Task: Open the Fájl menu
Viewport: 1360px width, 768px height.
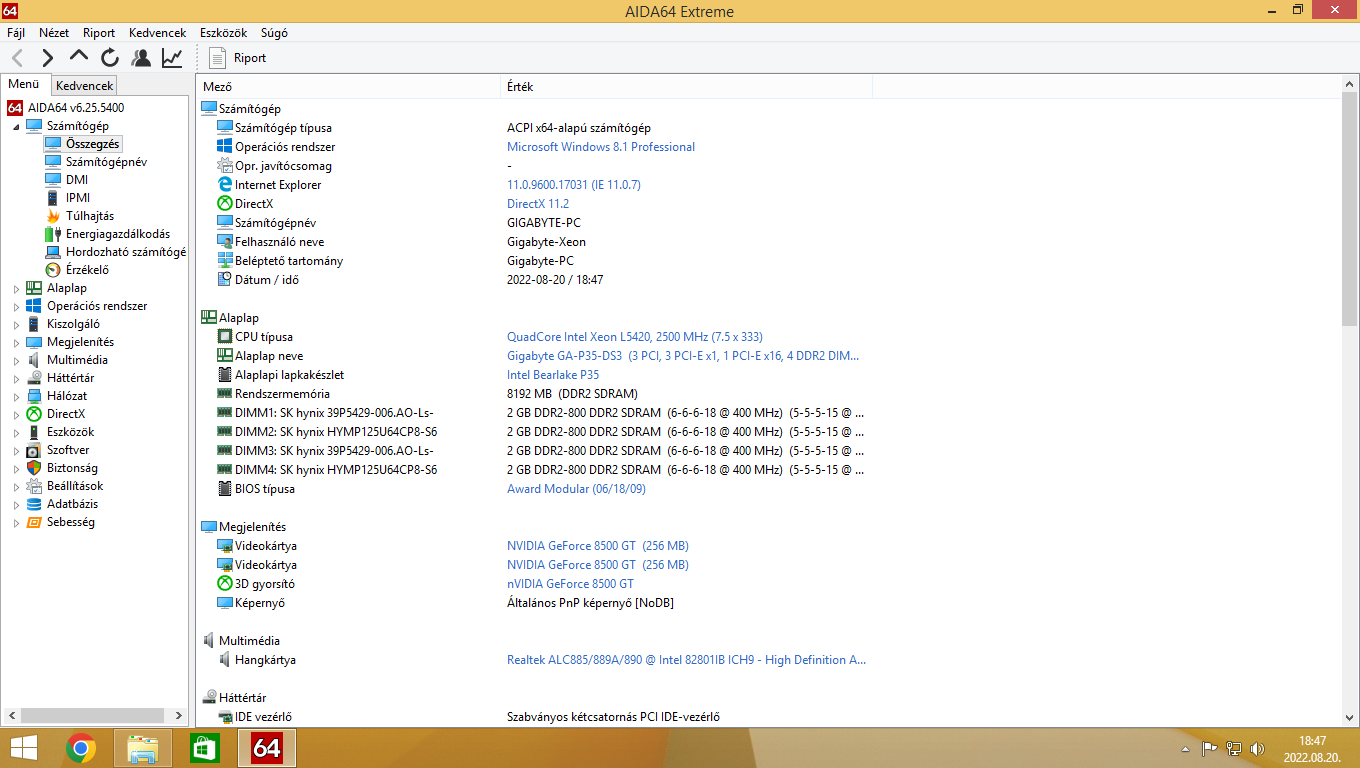Action: [16, 33]
